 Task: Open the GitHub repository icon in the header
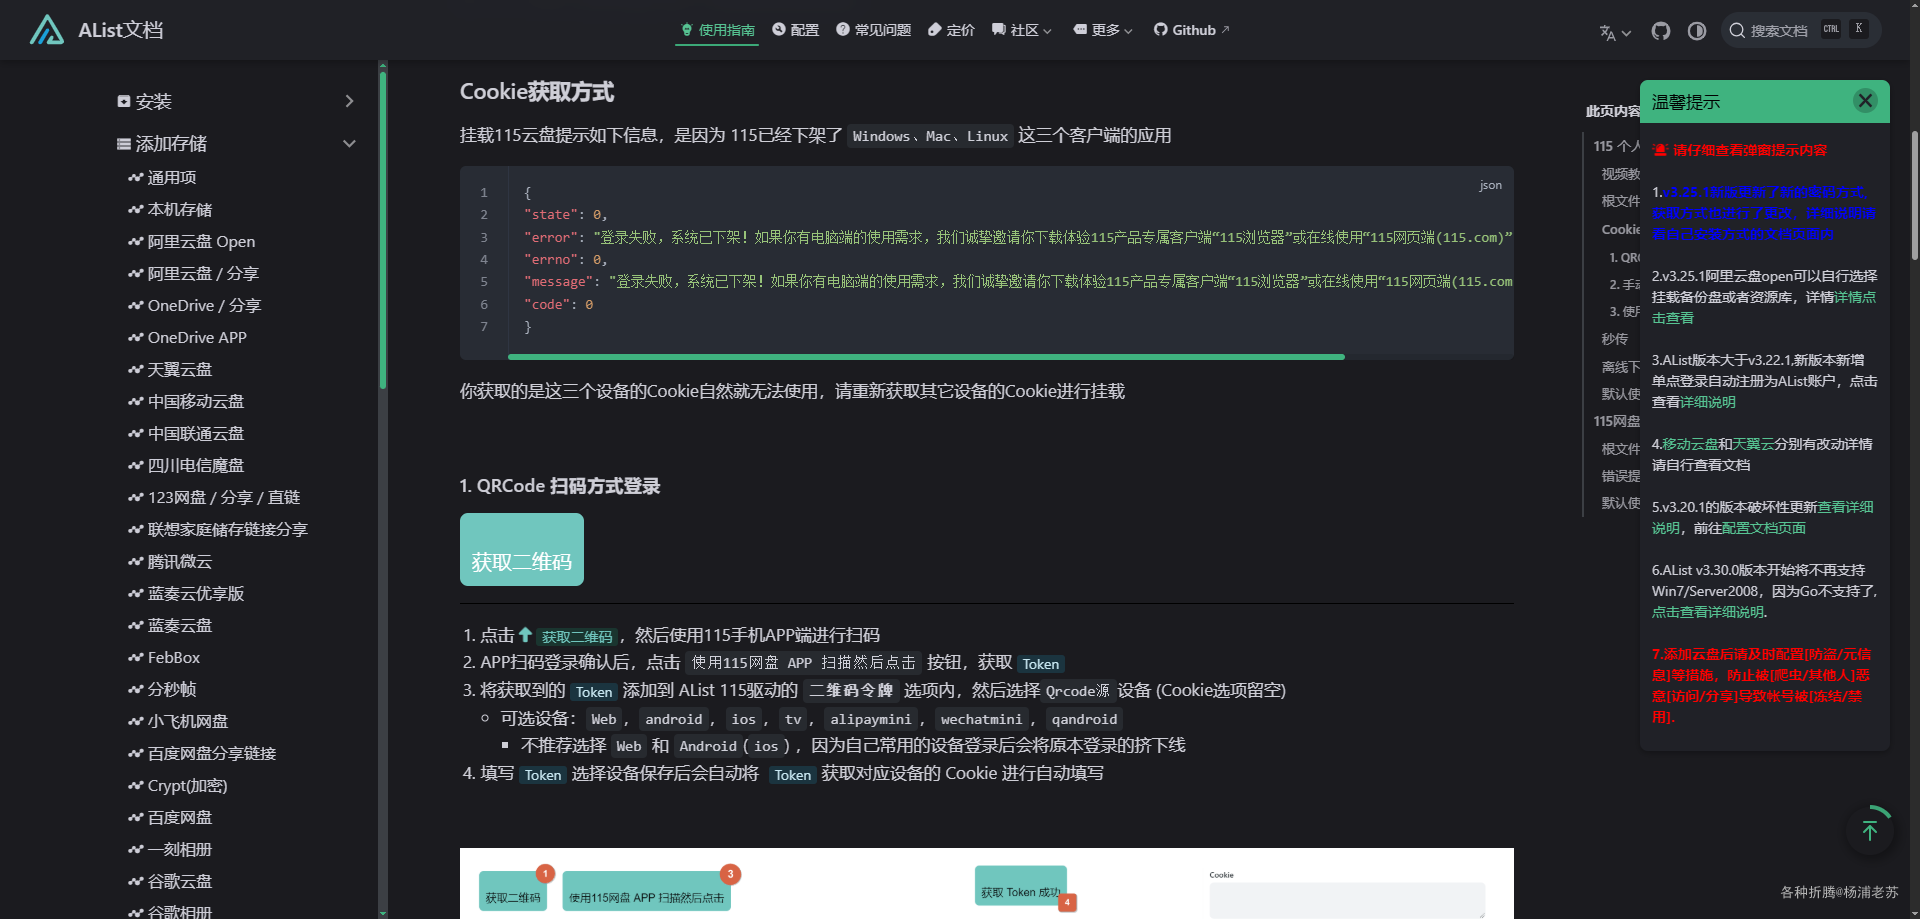coord(1661,31)
